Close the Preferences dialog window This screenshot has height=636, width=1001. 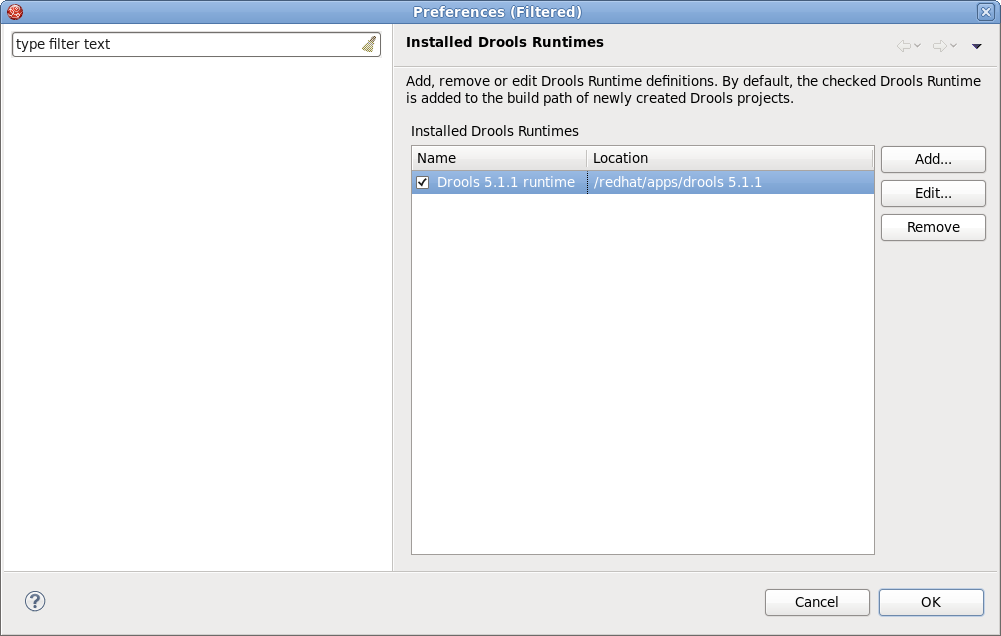(986, 11)
